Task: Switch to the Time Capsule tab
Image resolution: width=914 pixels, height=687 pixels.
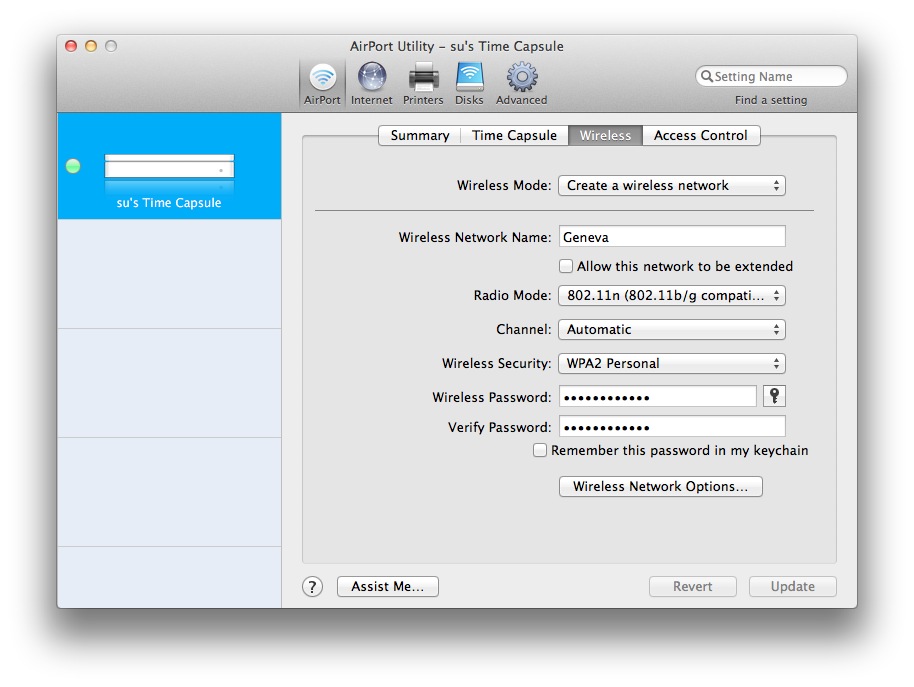Action: point(514,135)
